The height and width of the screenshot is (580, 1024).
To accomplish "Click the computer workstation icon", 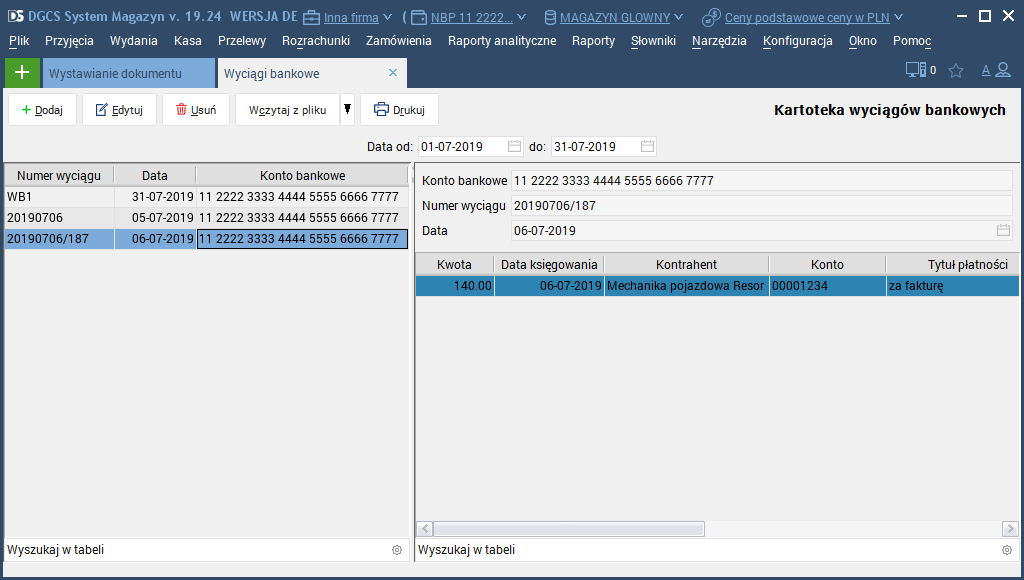I will point(914,70).
